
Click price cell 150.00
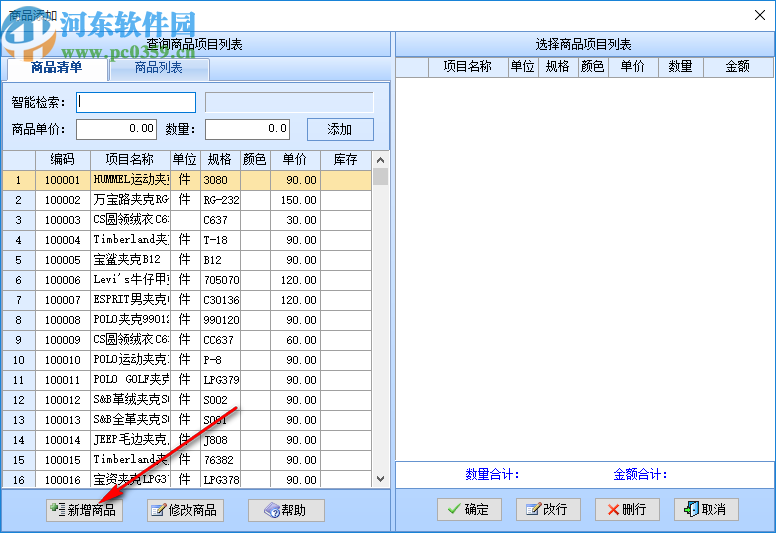[296, 200]
